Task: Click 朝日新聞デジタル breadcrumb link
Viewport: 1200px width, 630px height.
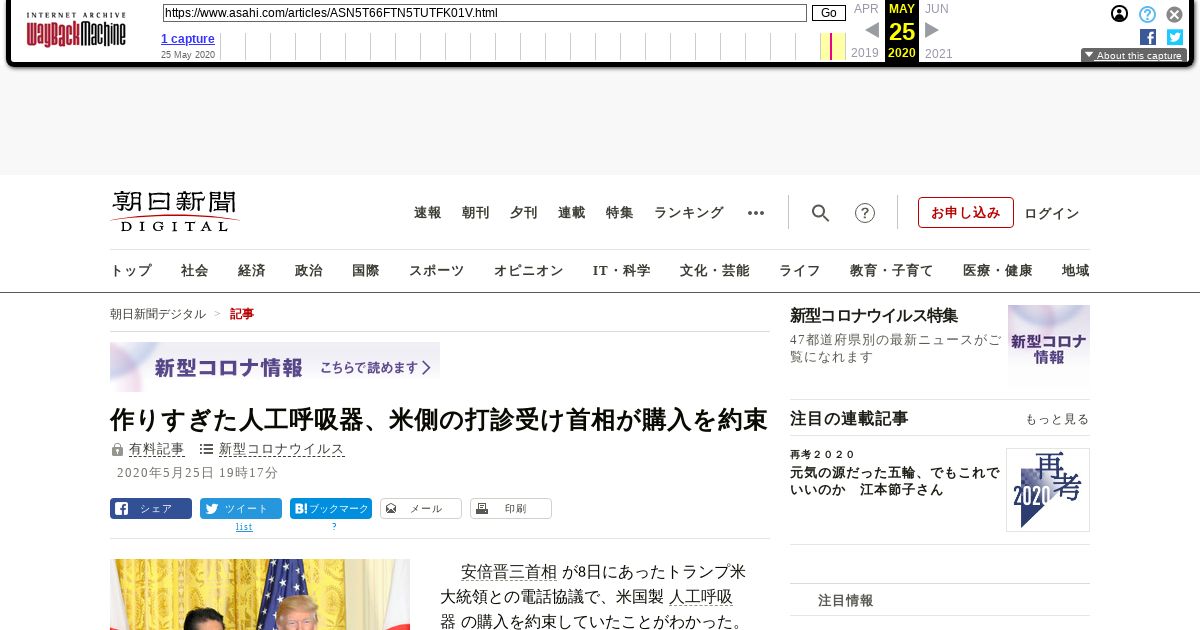Action: click(x=158, y=314)
